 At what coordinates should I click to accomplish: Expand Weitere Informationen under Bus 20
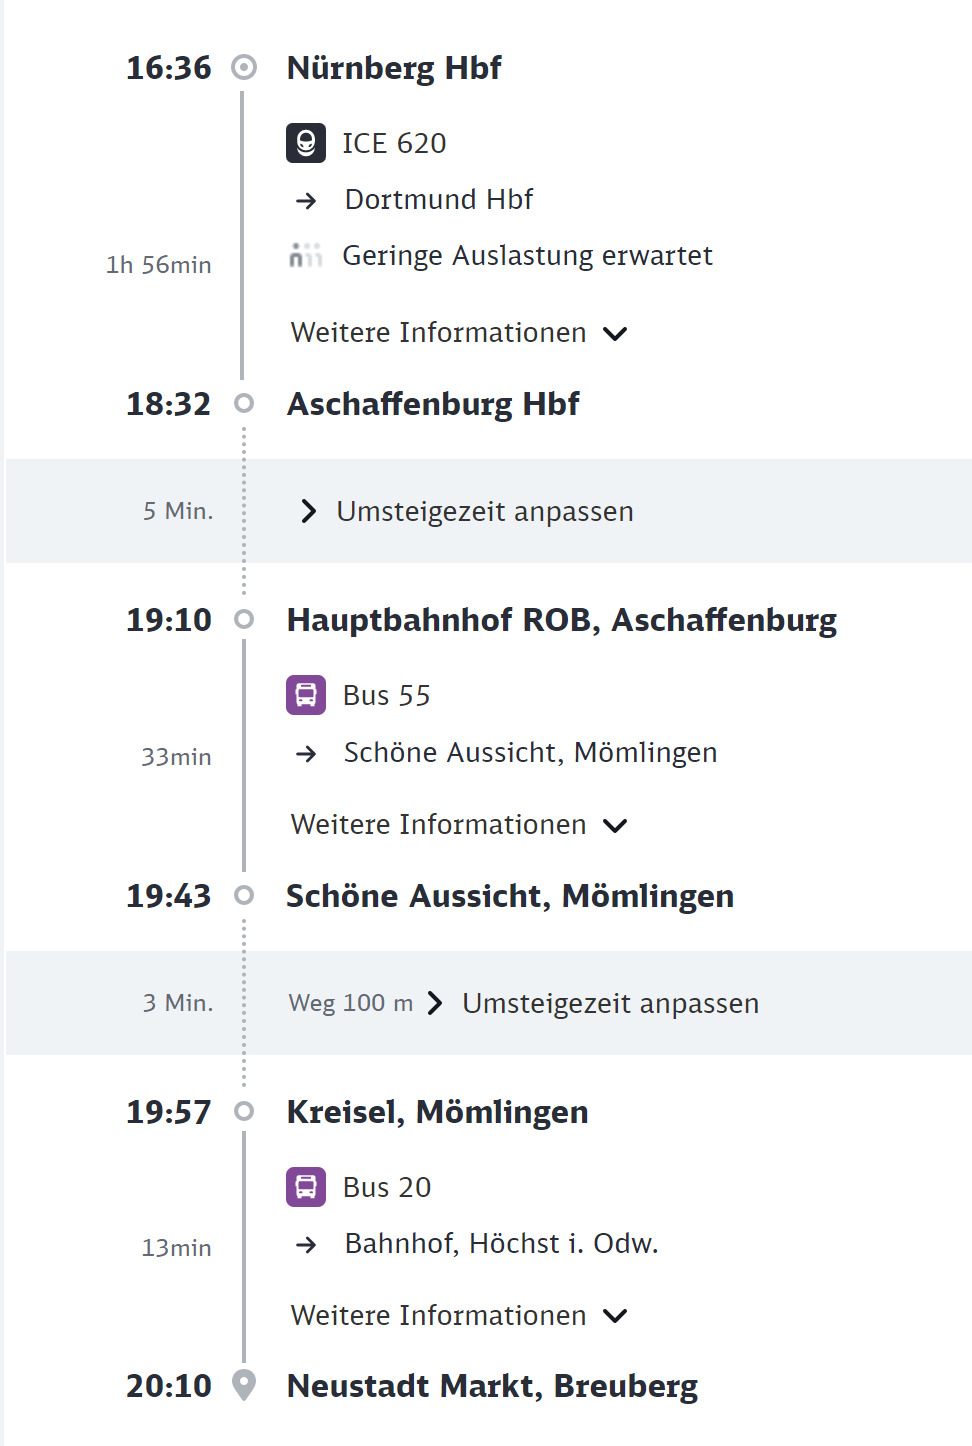(459, 1316)
